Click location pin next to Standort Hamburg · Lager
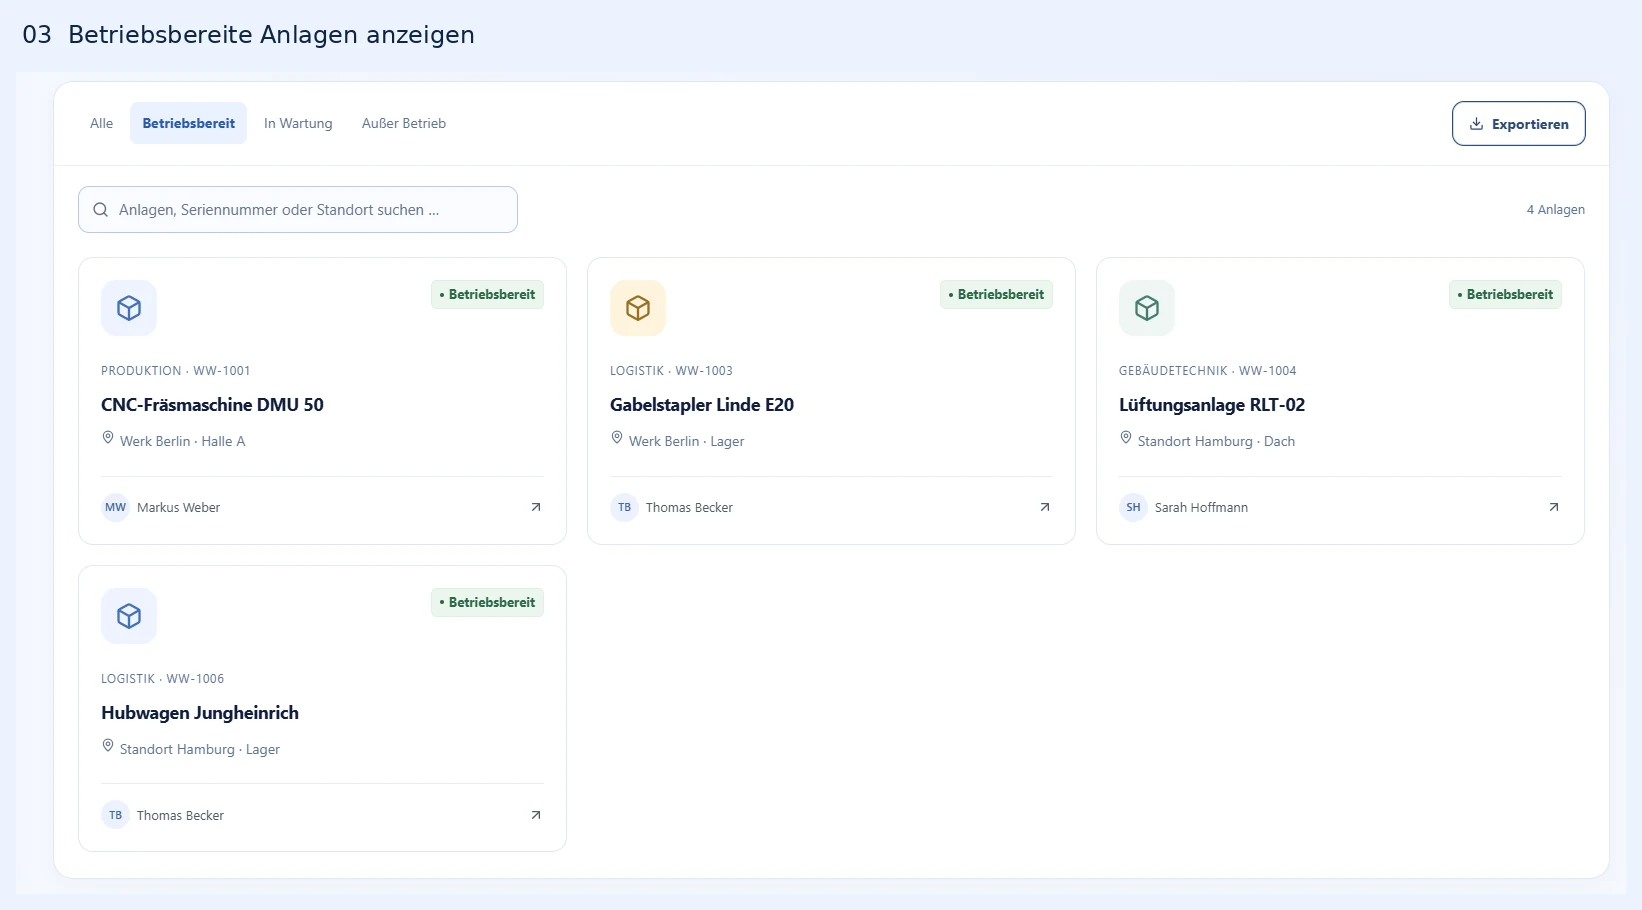The height and width of the screenshot is (910, 1642). 108,746
